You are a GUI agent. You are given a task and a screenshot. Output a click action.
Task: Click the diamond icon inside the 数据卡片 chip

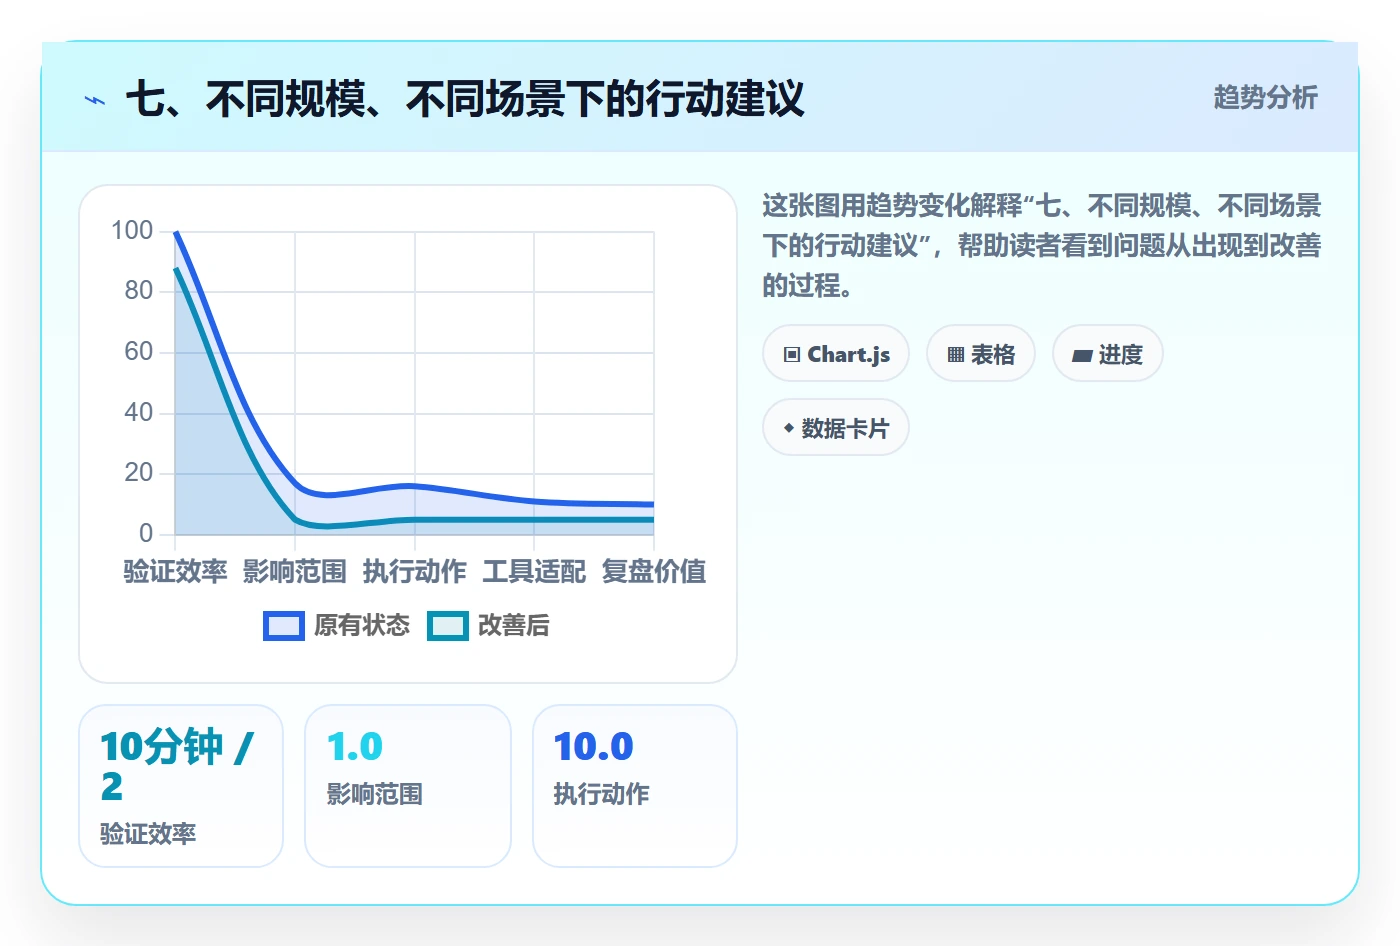click(x=789, y=428)
